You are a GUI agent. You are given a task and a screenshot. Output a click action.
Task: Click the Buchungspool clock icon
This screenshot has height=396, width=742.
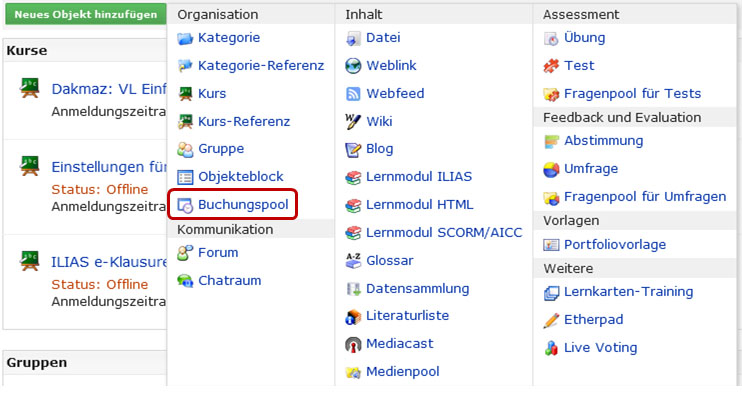(185, 205)
